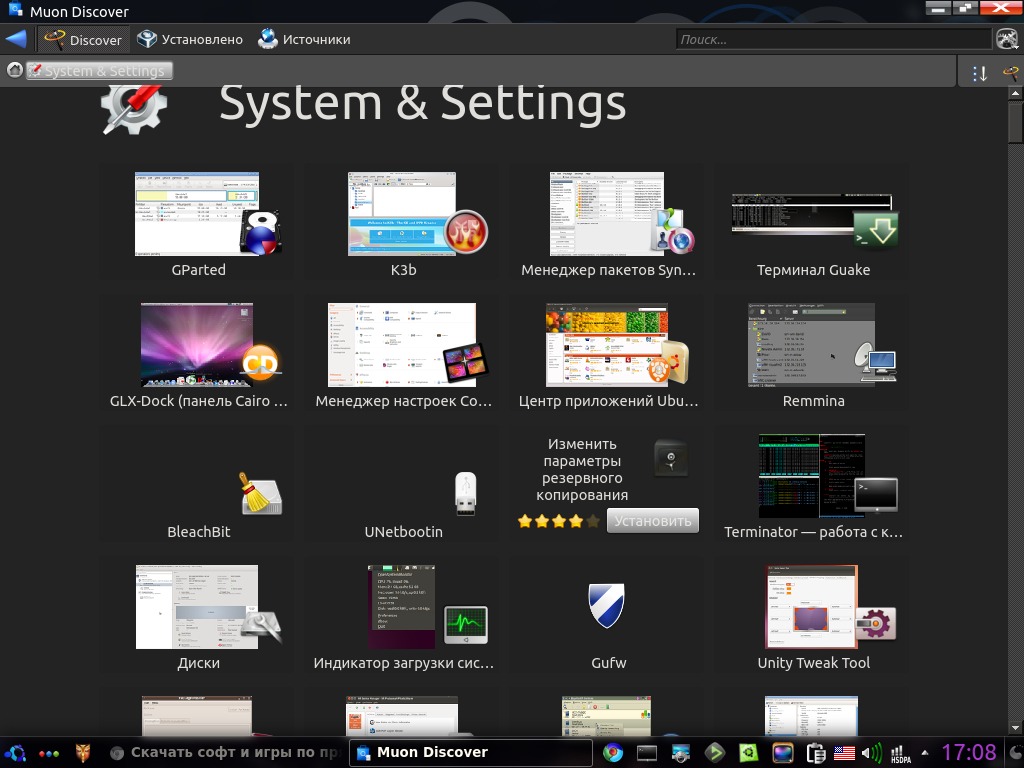This screenshot has height=768, width=1024.
Task: Open the HSDPA network signal icon
Action: [901, 754]
